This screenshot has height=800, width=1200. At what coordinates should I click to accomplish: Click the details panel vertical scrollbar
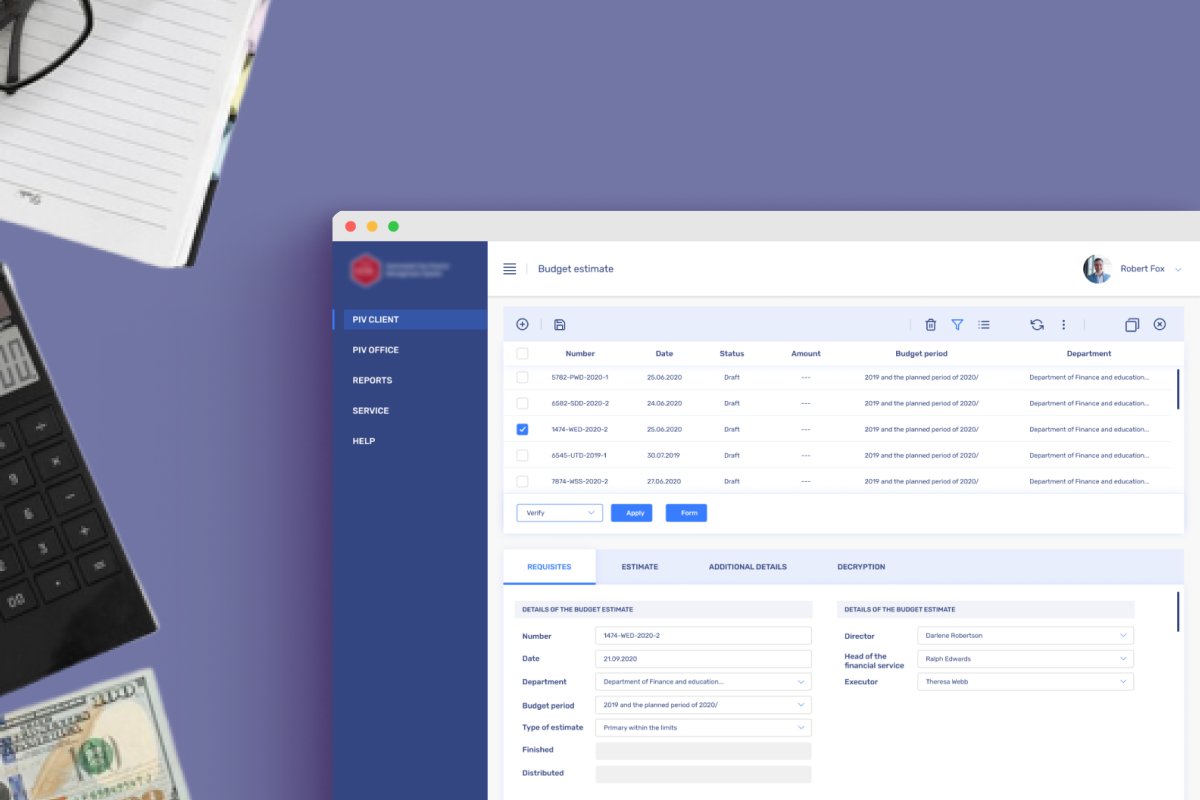1178,612
